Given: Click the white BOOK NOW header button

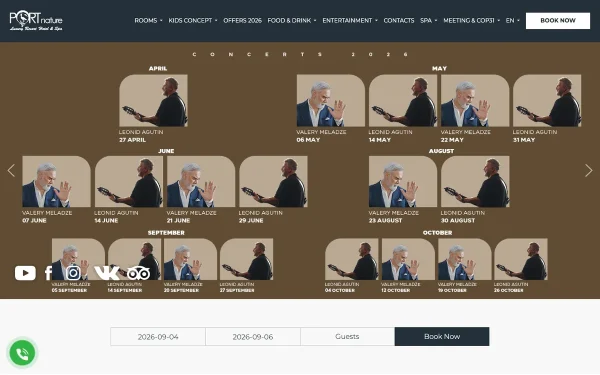Looking at the screenshot, I should pos(558,21).
